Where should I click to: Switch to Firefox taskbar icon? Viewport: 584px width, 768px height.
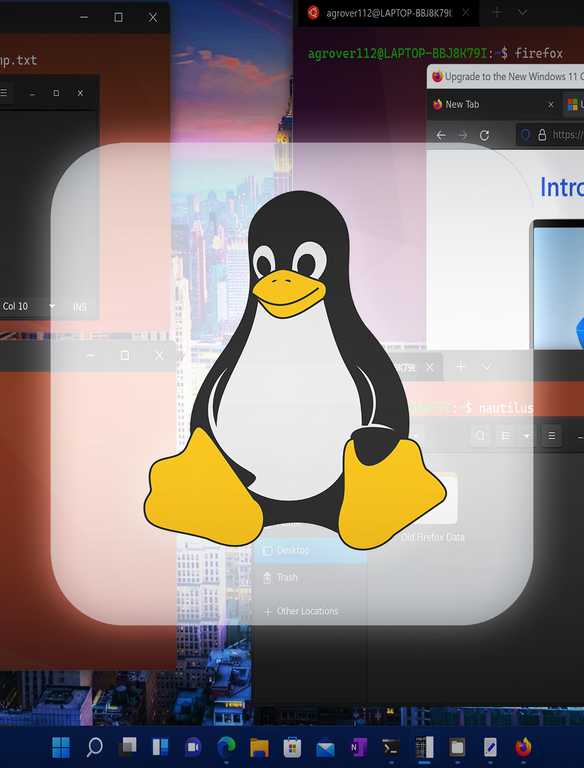[523, 747]
